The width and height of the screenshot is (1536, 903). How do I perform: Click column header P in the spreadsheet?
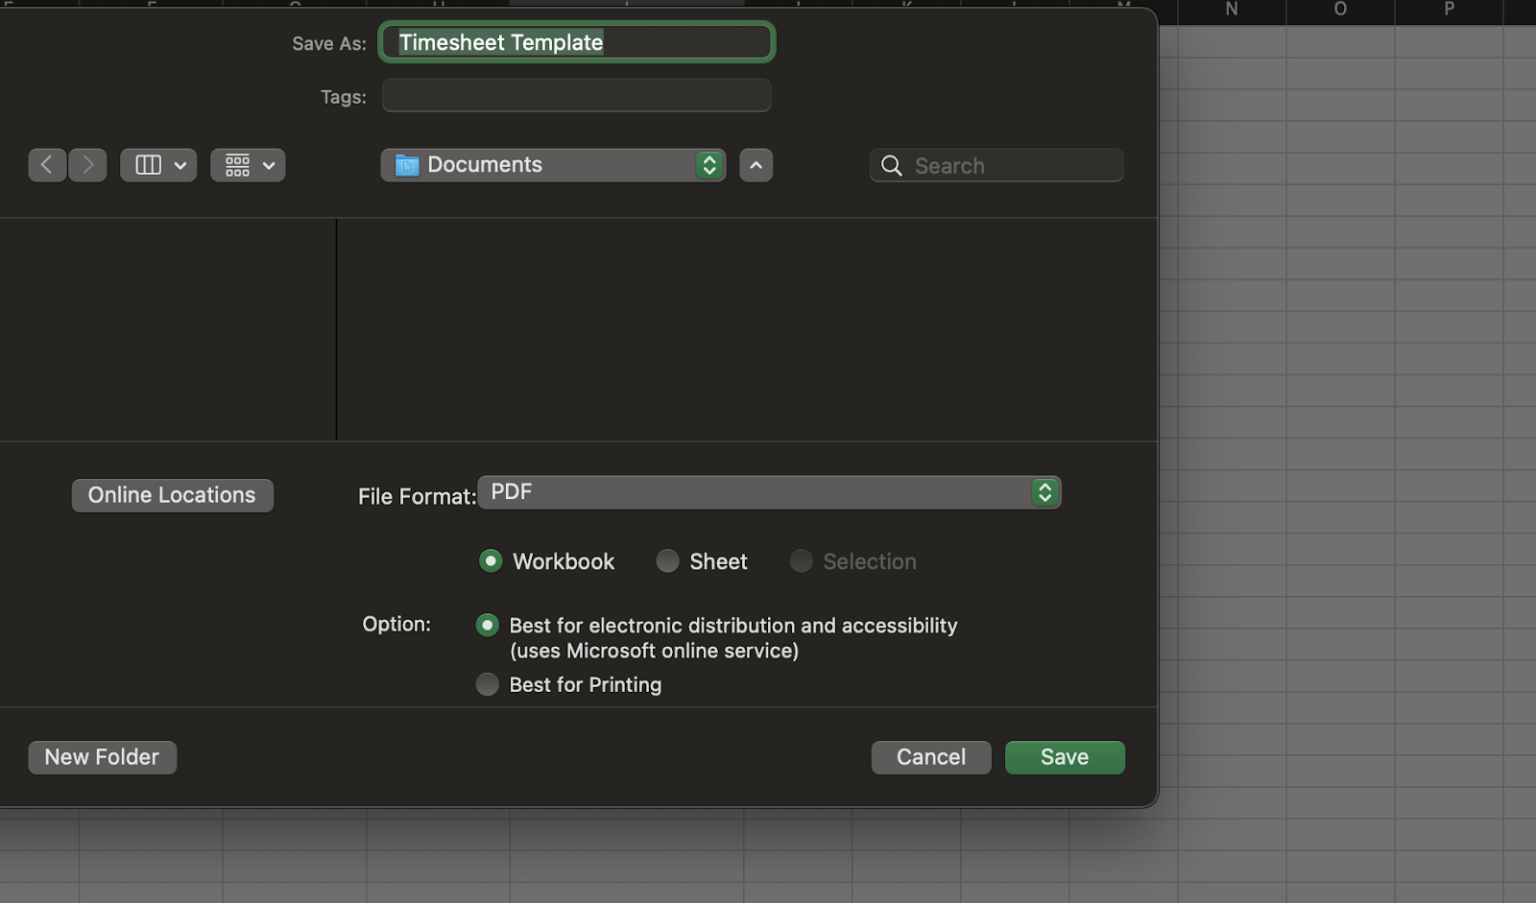pos(1448,10)
